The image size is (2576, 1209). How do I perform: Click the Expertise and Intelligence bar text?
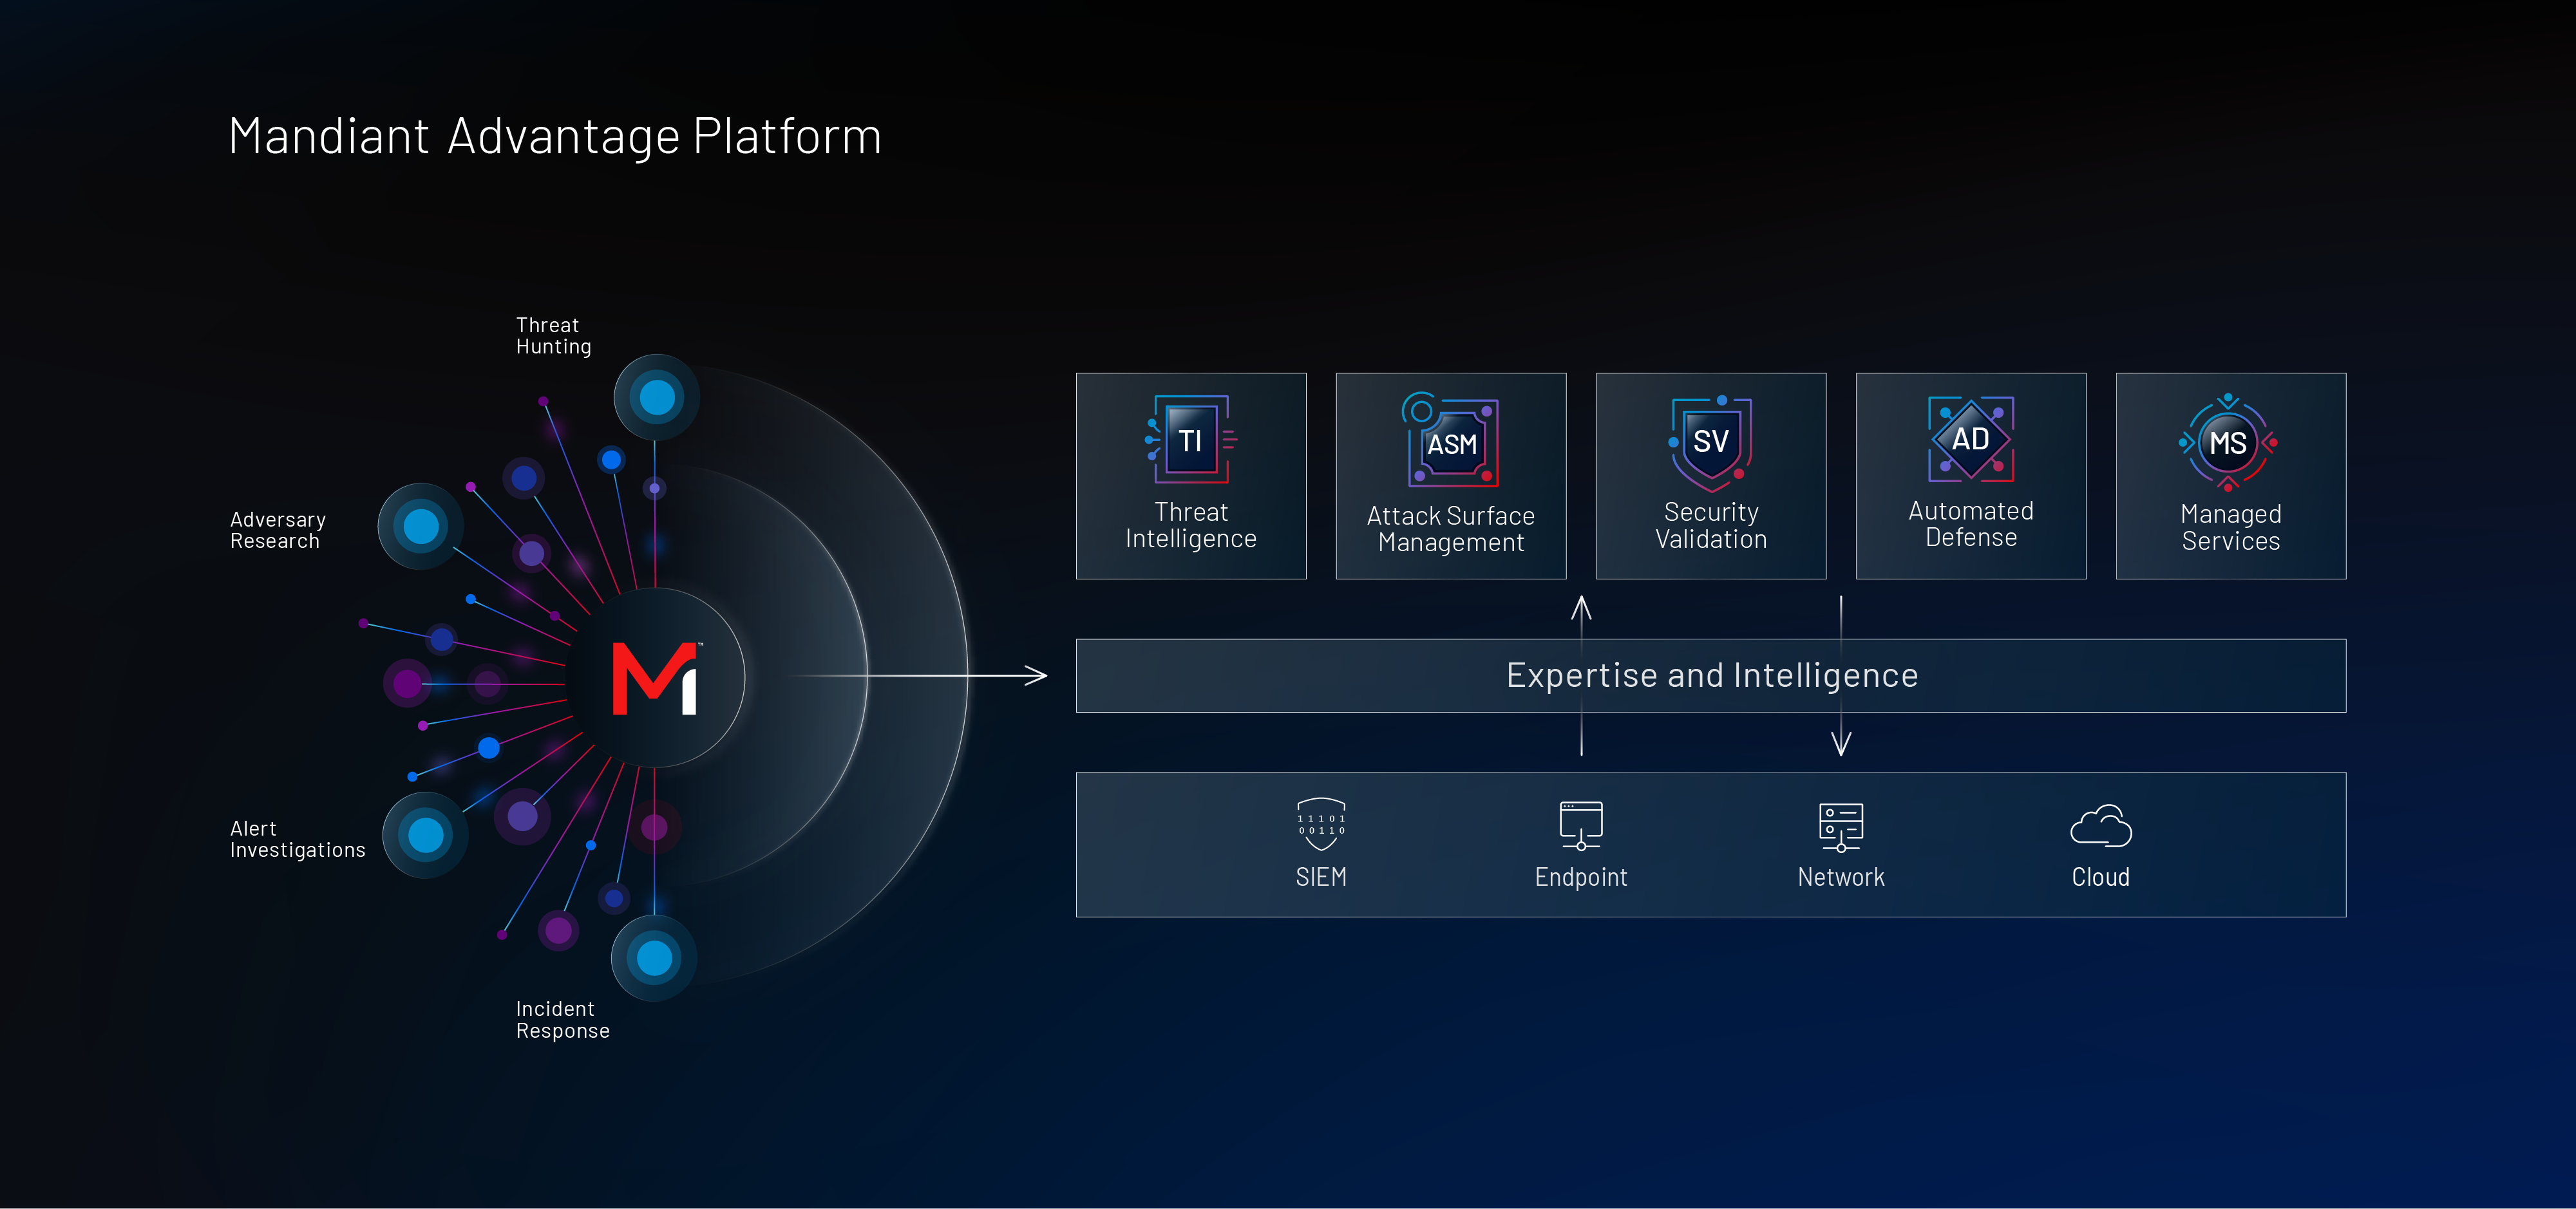tap(1712, 676)
